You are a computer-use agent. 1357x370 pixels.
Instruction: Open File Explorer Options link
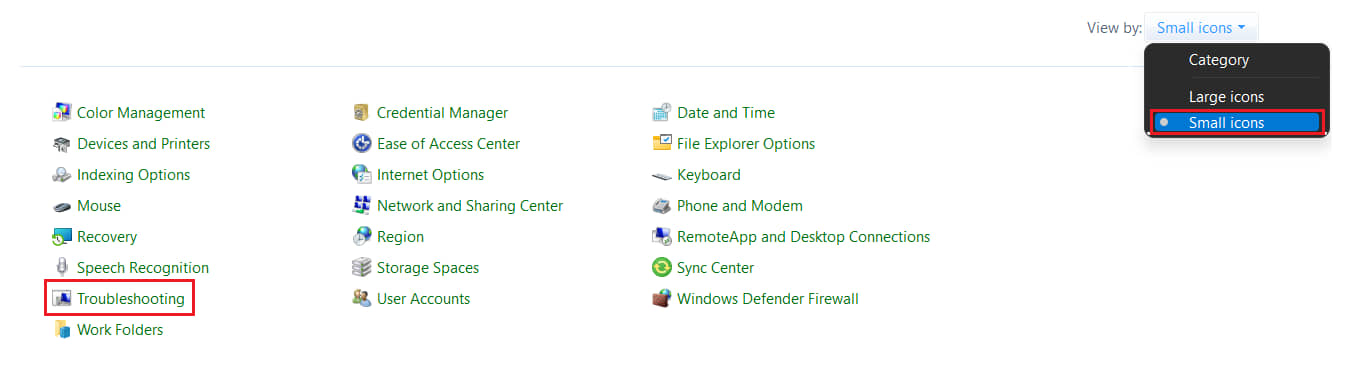click(x=746, y=144)
